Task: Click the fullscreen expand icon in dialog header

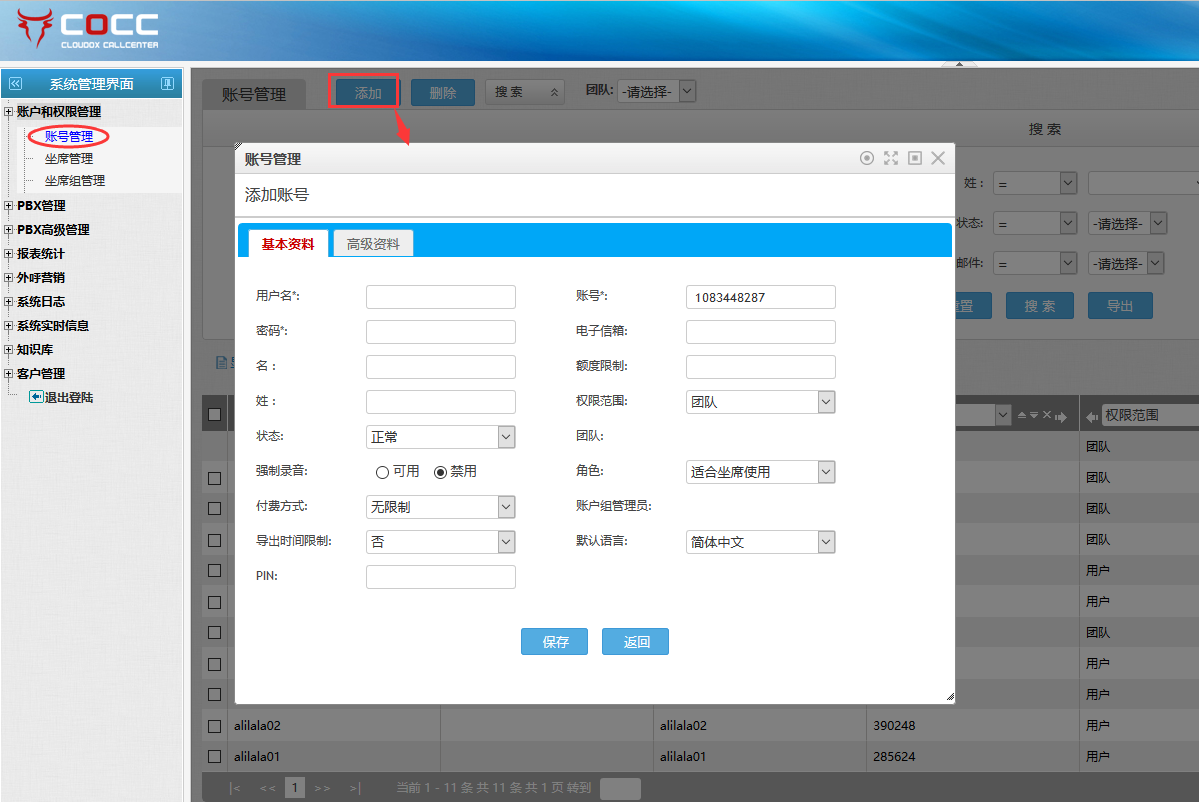Action: pos(890,158)
